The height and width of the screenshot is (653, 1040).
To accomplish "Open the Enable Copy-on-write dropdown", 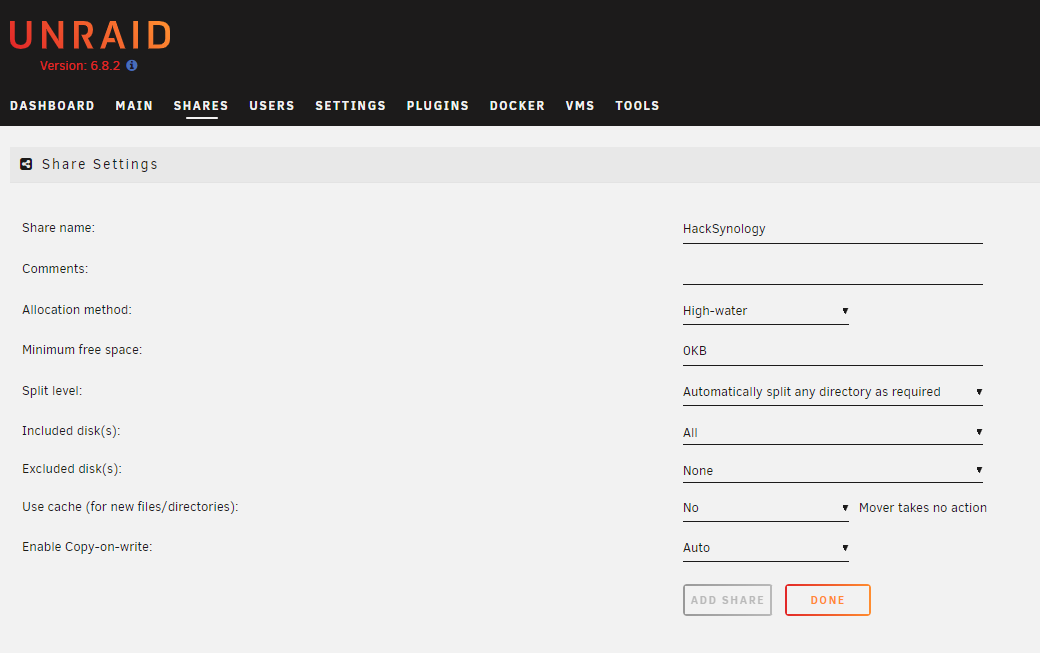I will coord(765,548).
